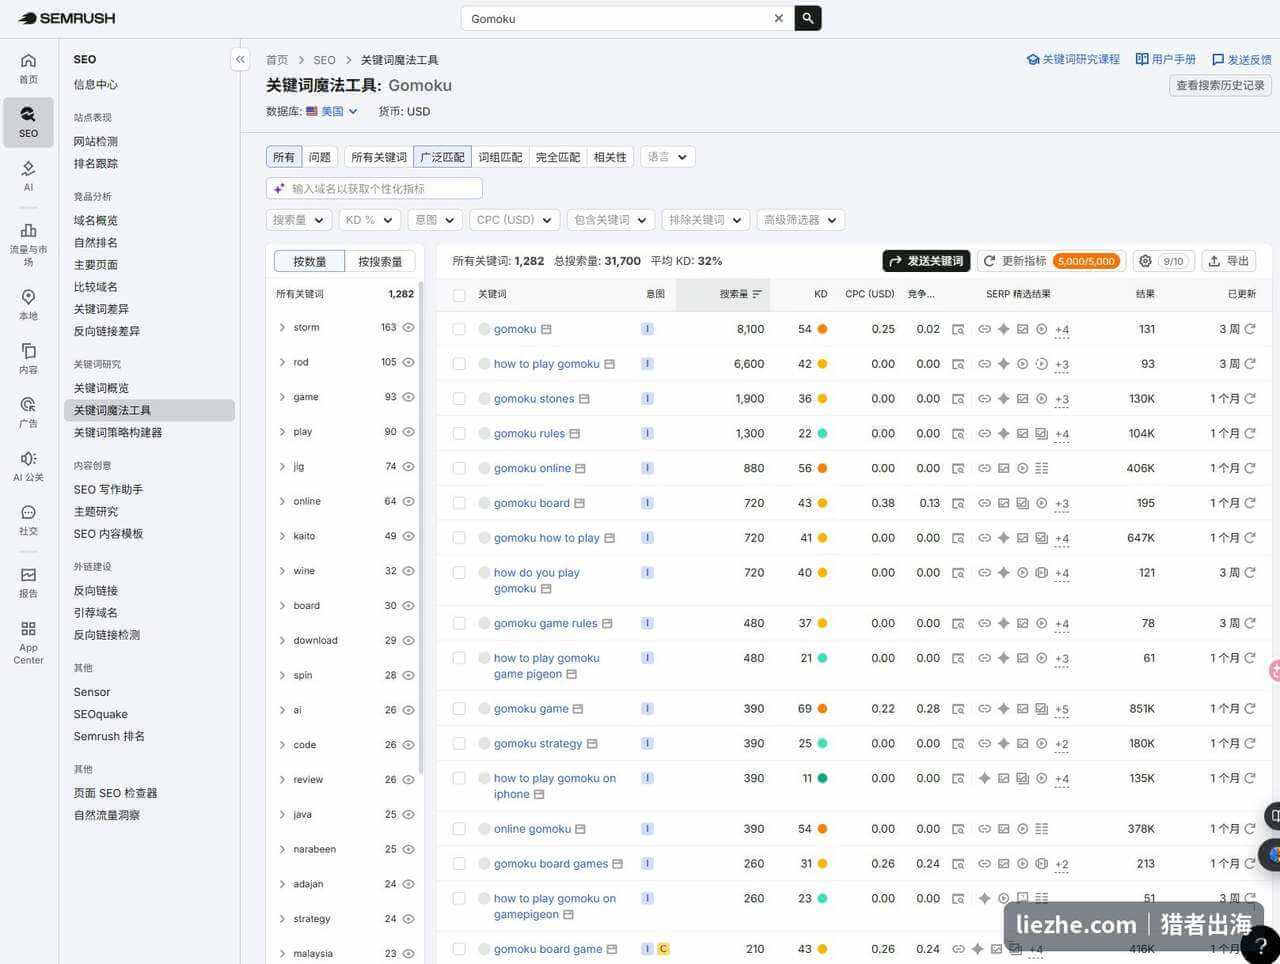
Task: Toggle eye icon for game group
Action: tap(408, 397)
